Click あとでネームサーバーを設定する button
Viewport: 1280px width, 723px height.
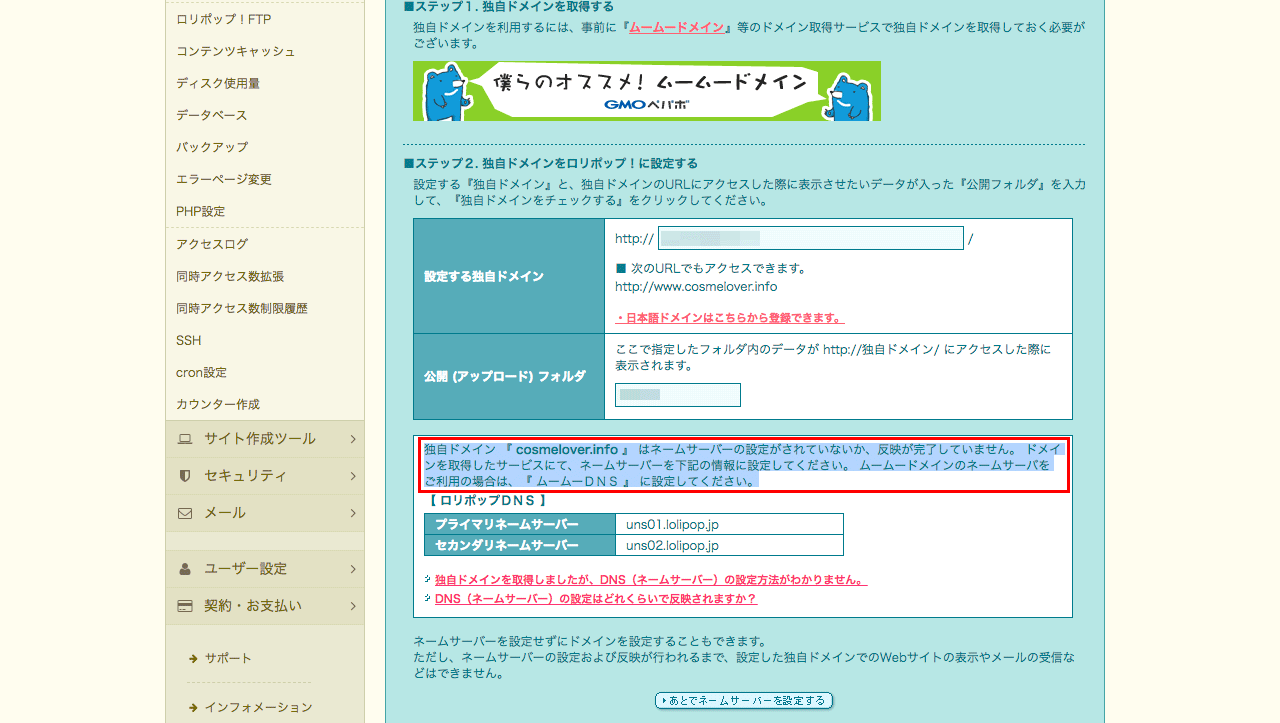pos(744,701)
